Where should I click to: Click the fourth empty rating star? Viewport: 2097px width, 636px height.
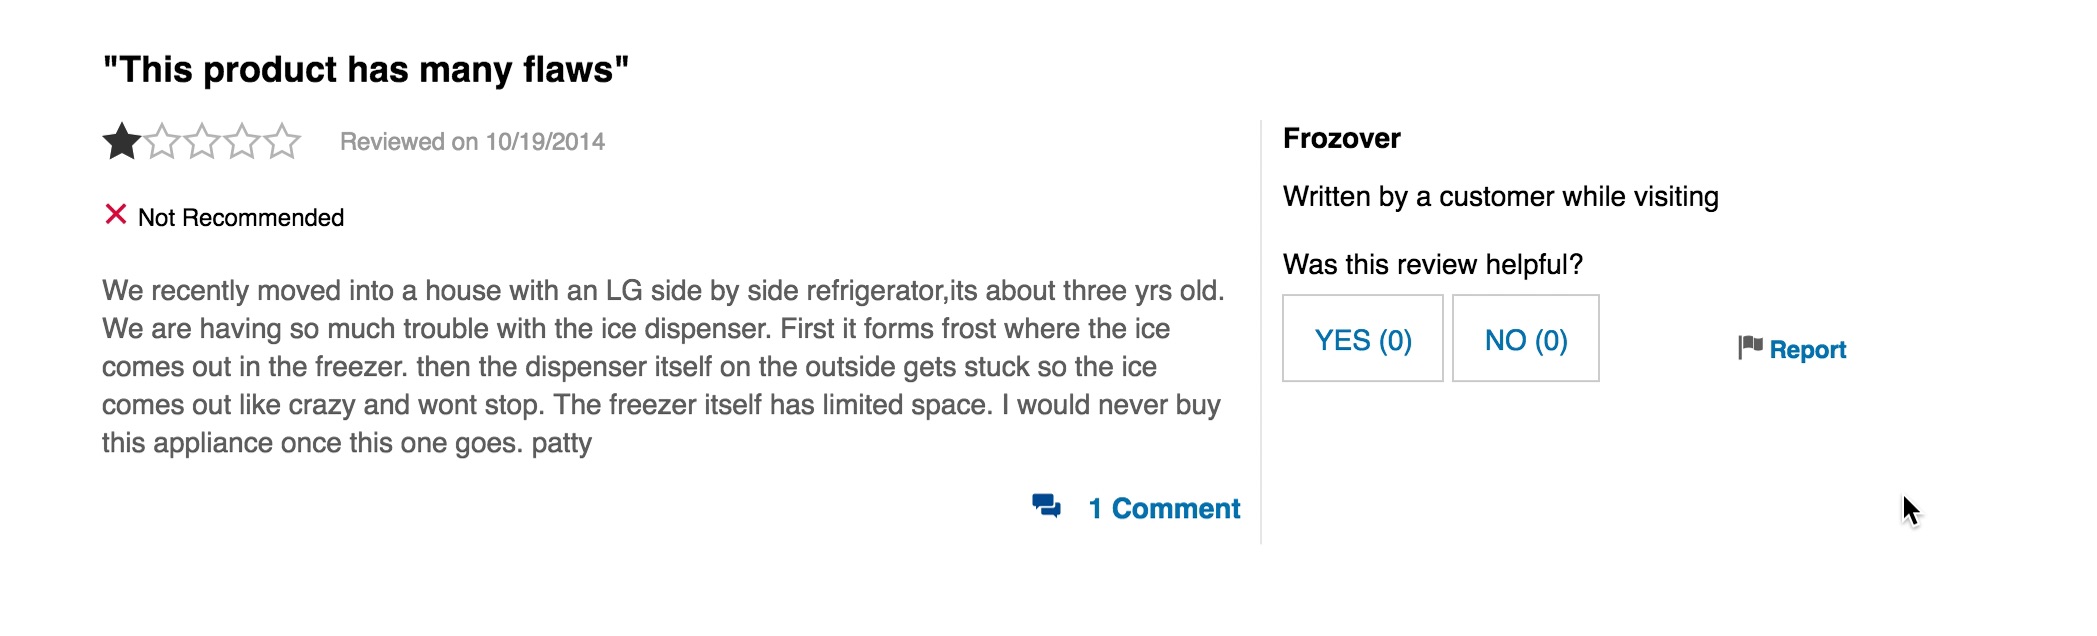tap(242, 142)
